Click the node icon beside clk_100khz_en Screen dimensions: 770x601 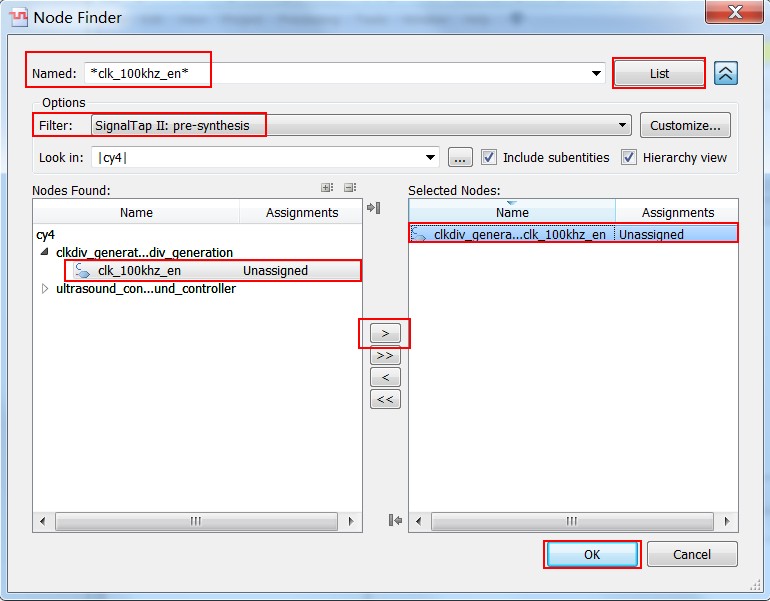coord(82,271)
